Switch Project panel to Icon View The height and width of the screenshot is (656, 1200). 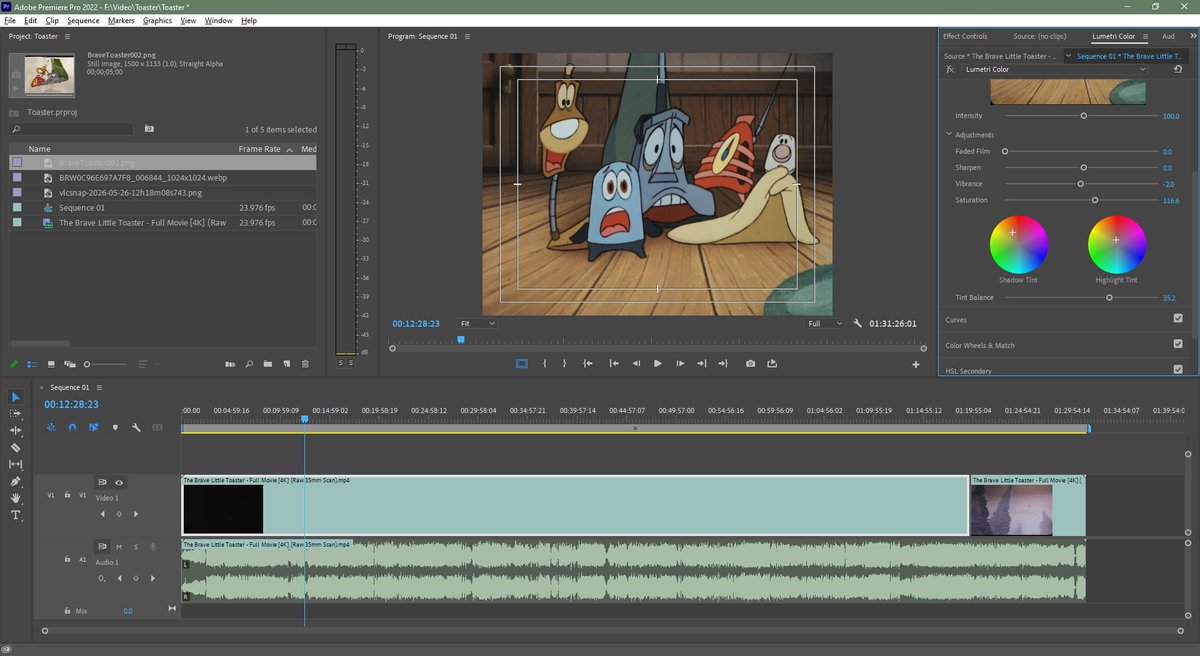[x=51, y=364]
